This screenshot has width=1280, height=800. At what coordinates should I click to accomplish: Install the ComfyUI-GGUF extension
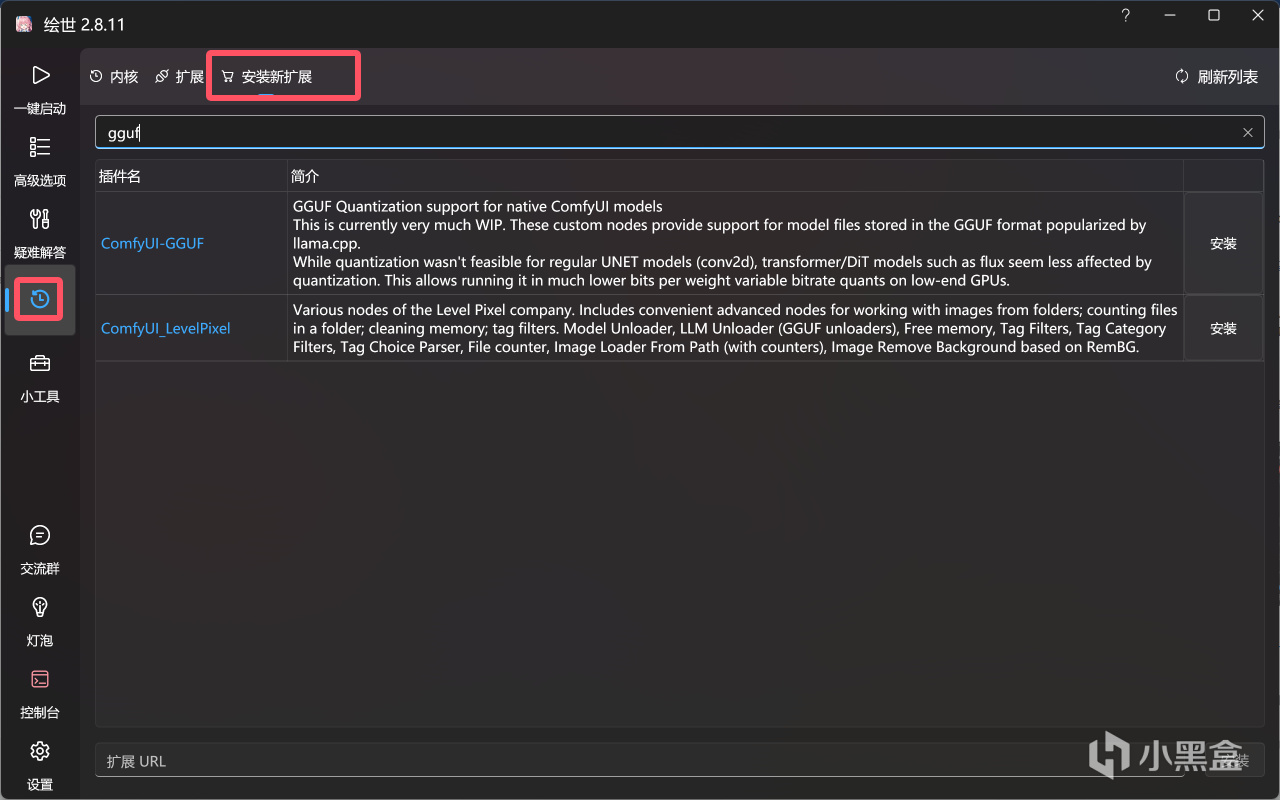(x=1223, y=243)
